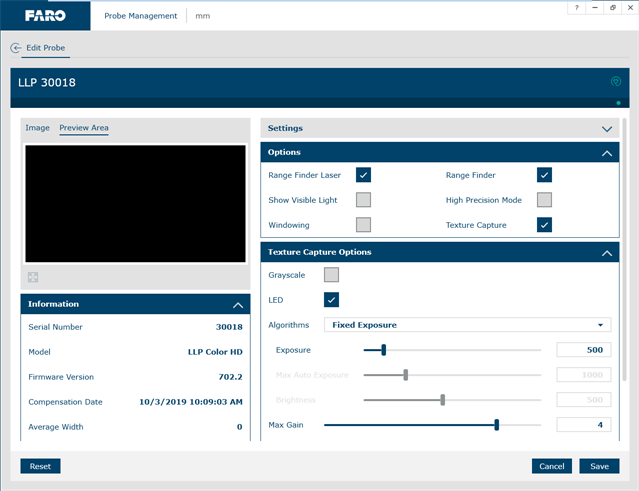Close the Probe Management window
The image size is (639, 491).
630,8
